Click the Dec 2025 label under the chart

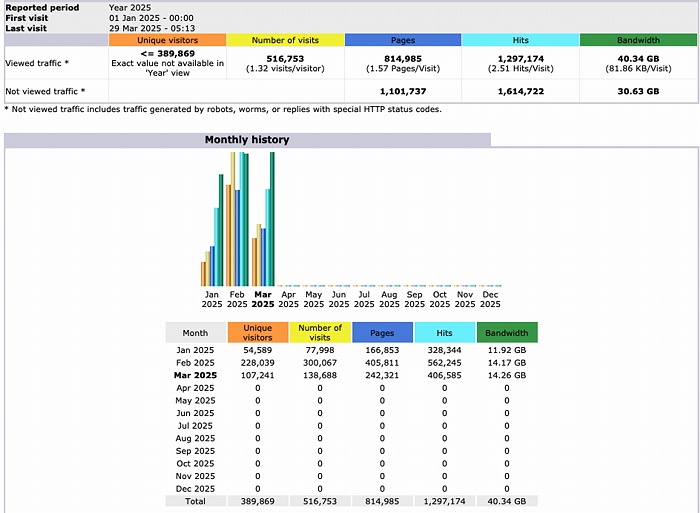[x=490, y=300]
